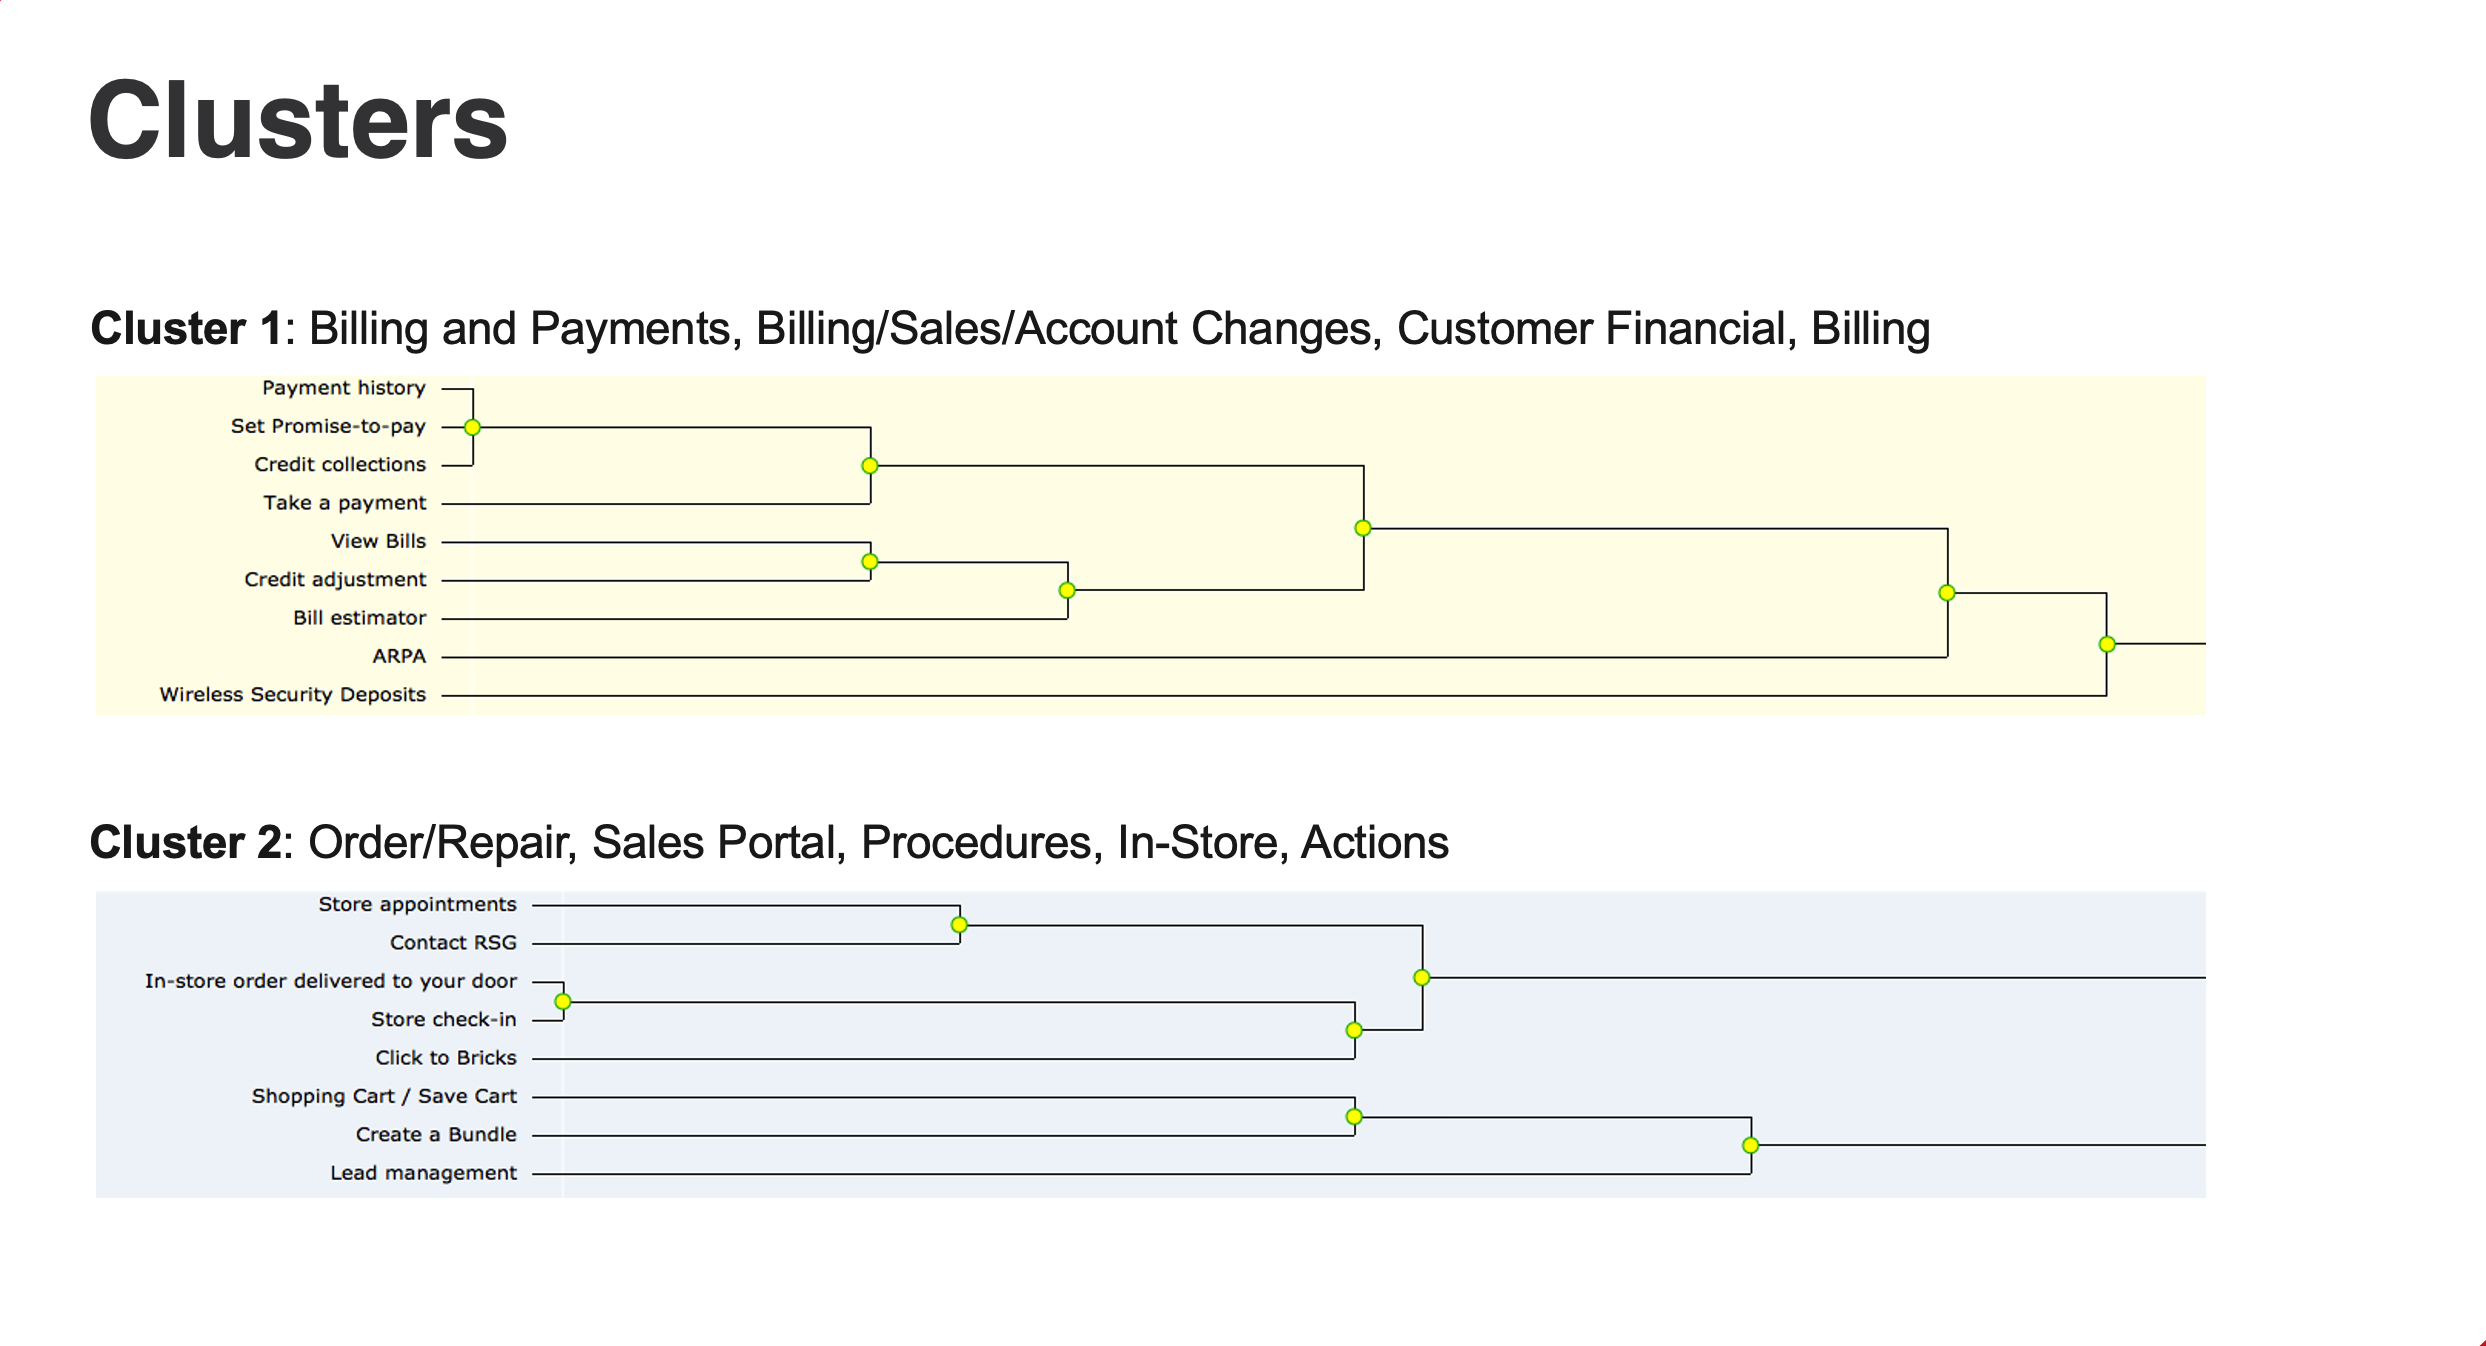
Task: Select the Lead management item
Action: click(424, 1173)
